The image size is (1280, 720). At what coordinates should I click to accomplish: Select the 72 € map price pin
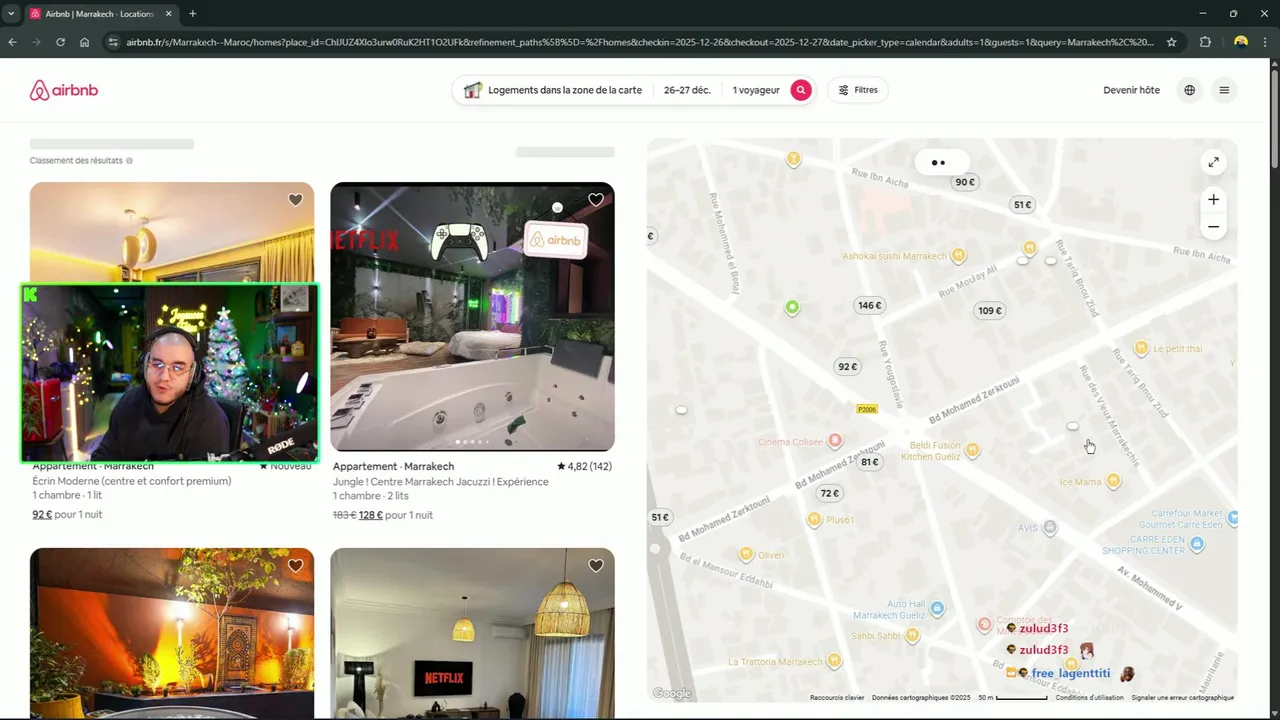click(x=830, y=493)
